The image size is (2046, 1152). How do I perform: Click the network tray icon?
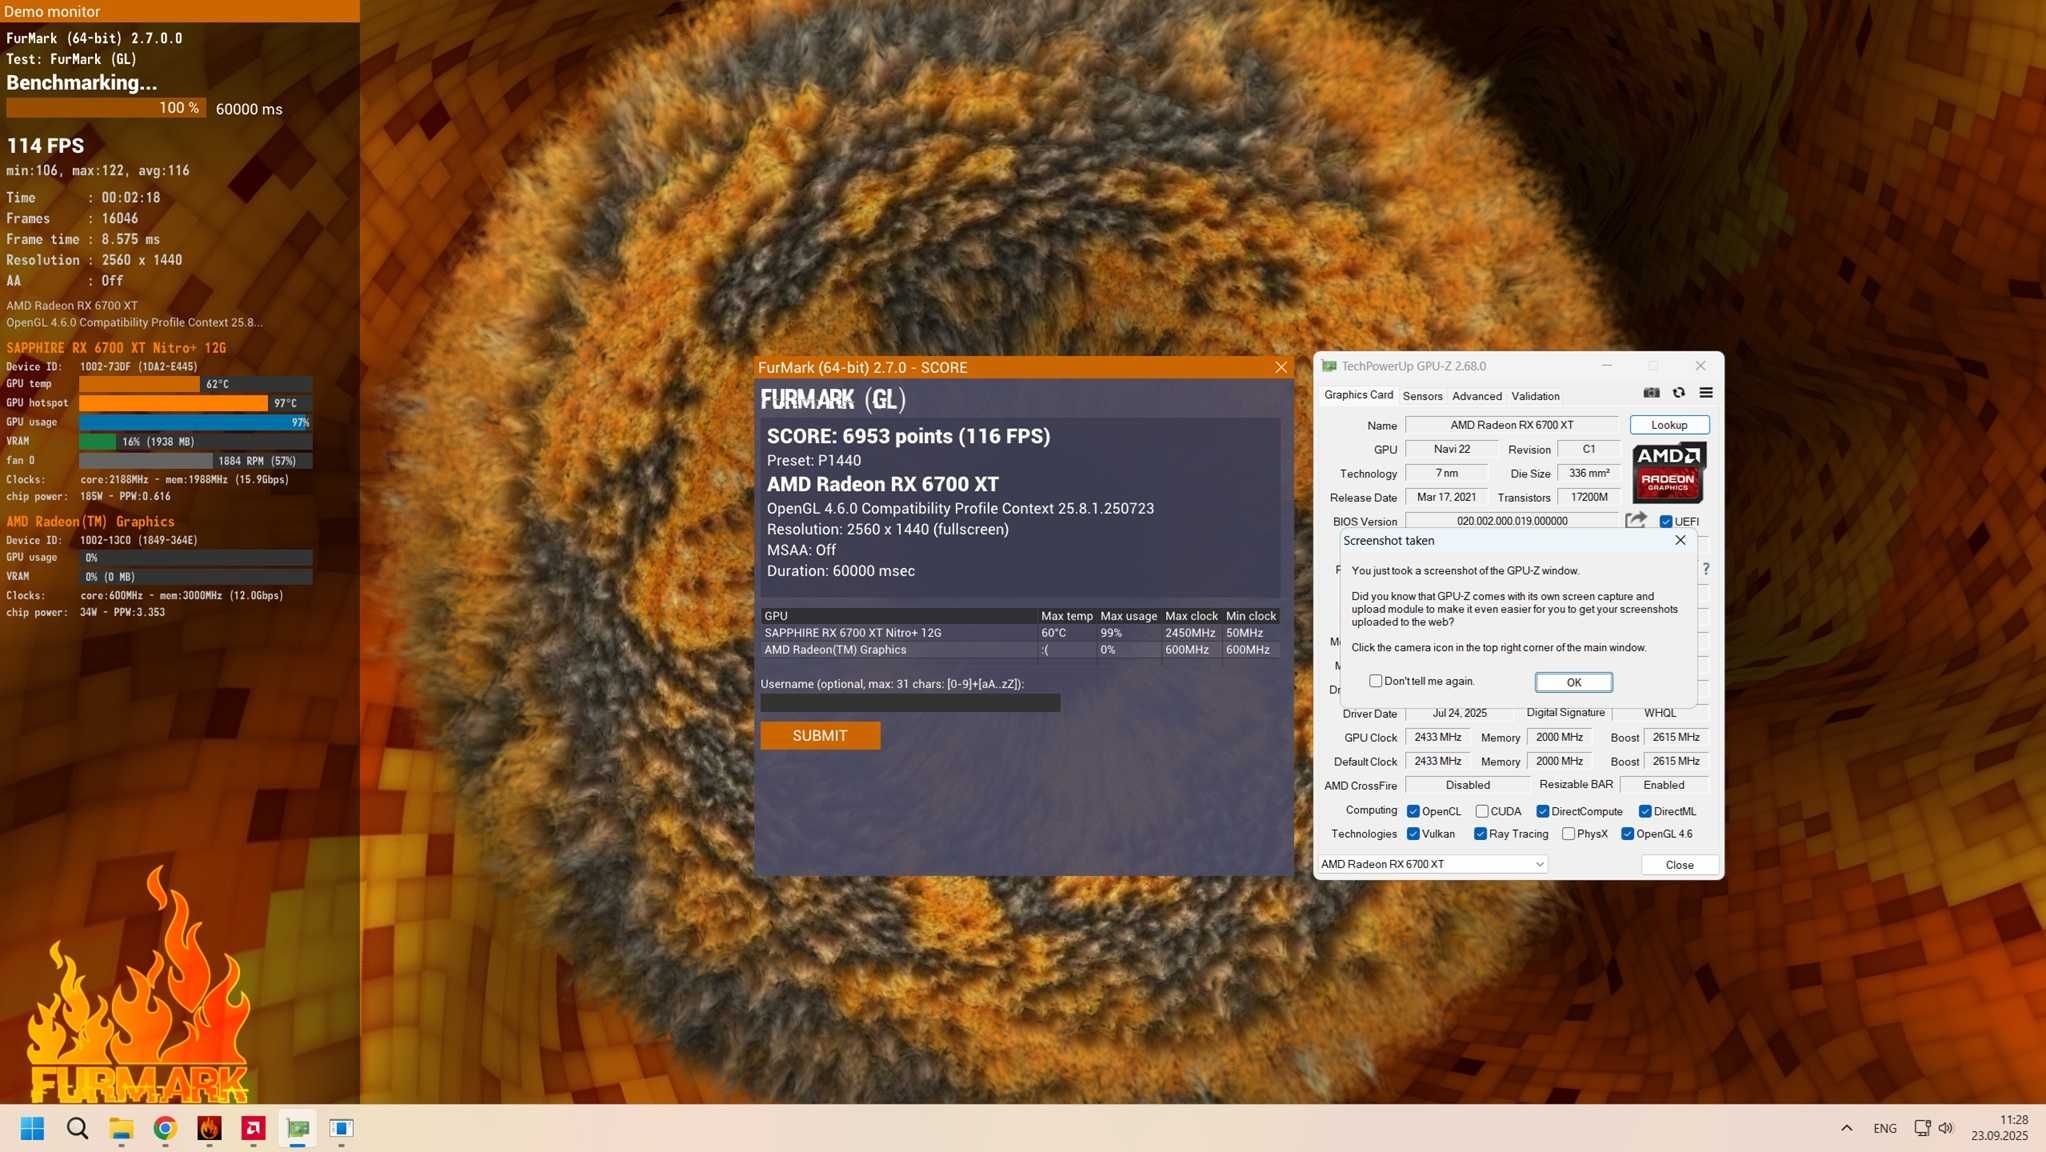pyautogui.click(x=1922, y=1128)
